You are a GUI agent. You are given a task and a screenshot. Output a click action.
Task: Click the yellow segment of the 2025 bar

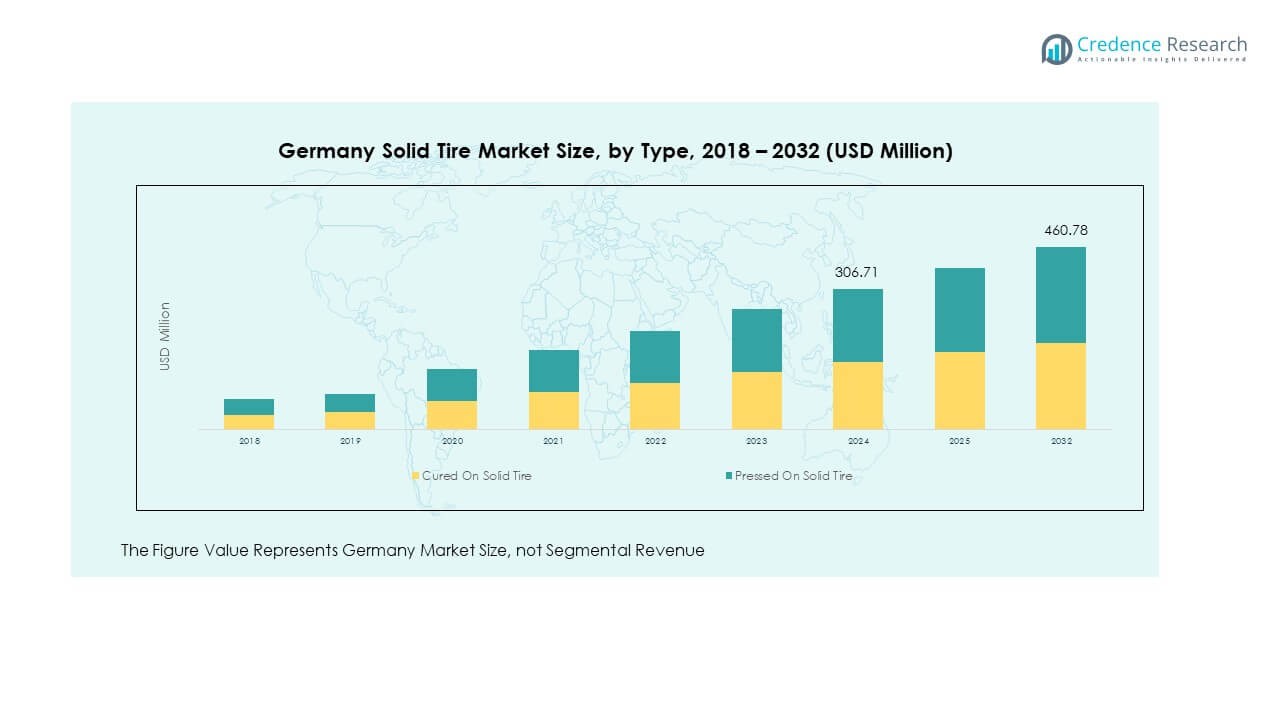[x=959, y=390]
